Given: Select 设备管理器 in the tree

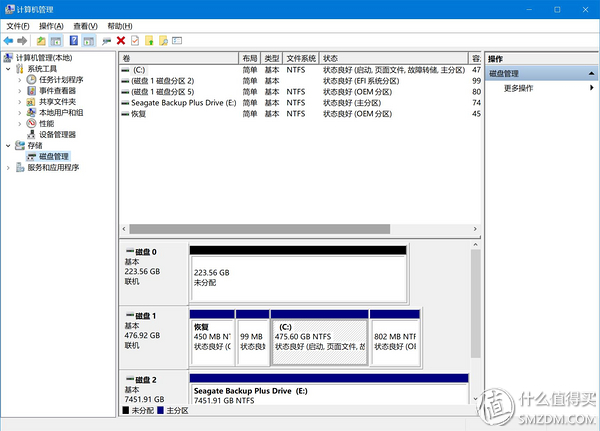Looking at the screenshot, I should click(57, 135).
